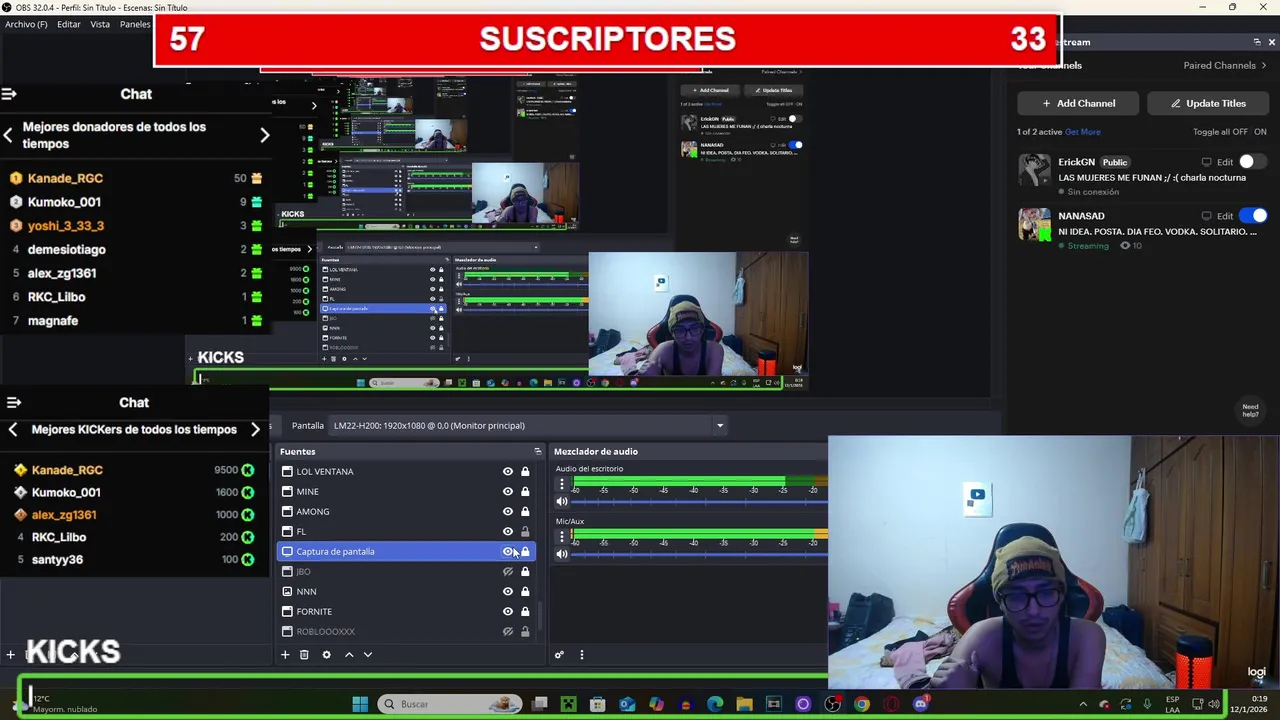
Task: Go to next Mejores KICKers list arrow
Action: click(x=256, y=430)
